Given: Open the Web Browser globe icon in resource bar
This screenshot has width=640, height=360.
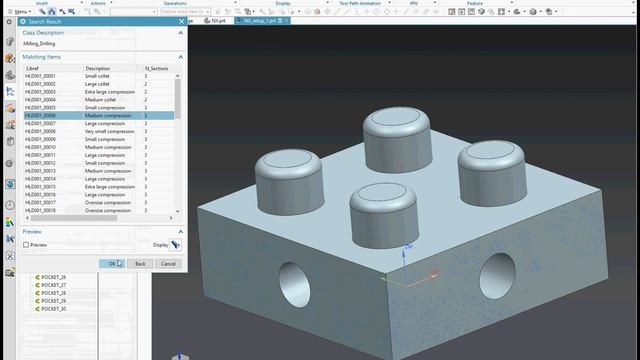Looking at the screenshot, I should pos(10,184).
